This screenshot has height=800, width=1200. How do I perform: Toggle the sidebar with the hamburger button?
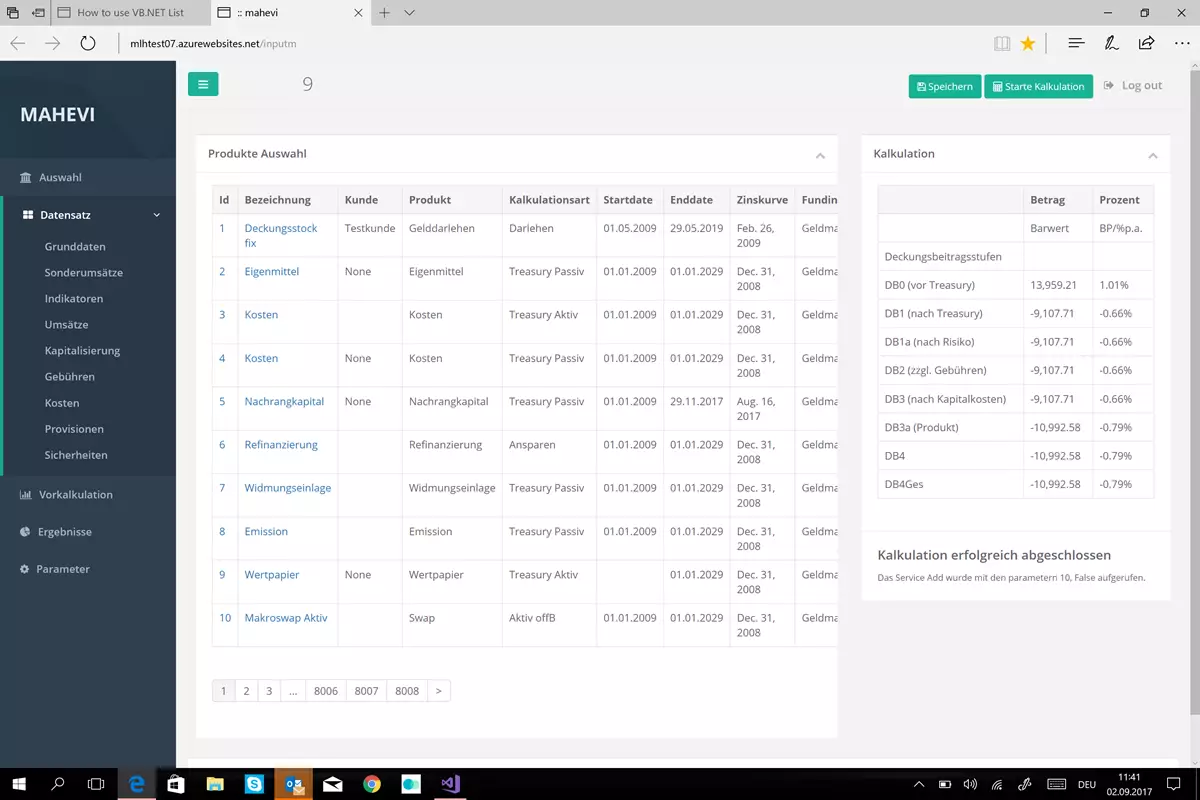pos(203,85)
